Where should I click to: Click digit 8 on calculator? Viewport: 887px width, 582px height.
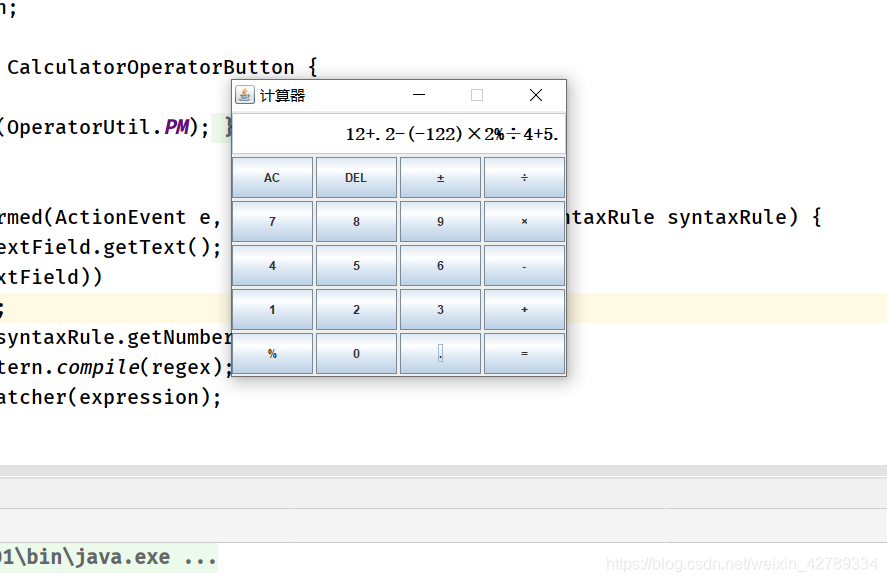[x=356, y=222]
